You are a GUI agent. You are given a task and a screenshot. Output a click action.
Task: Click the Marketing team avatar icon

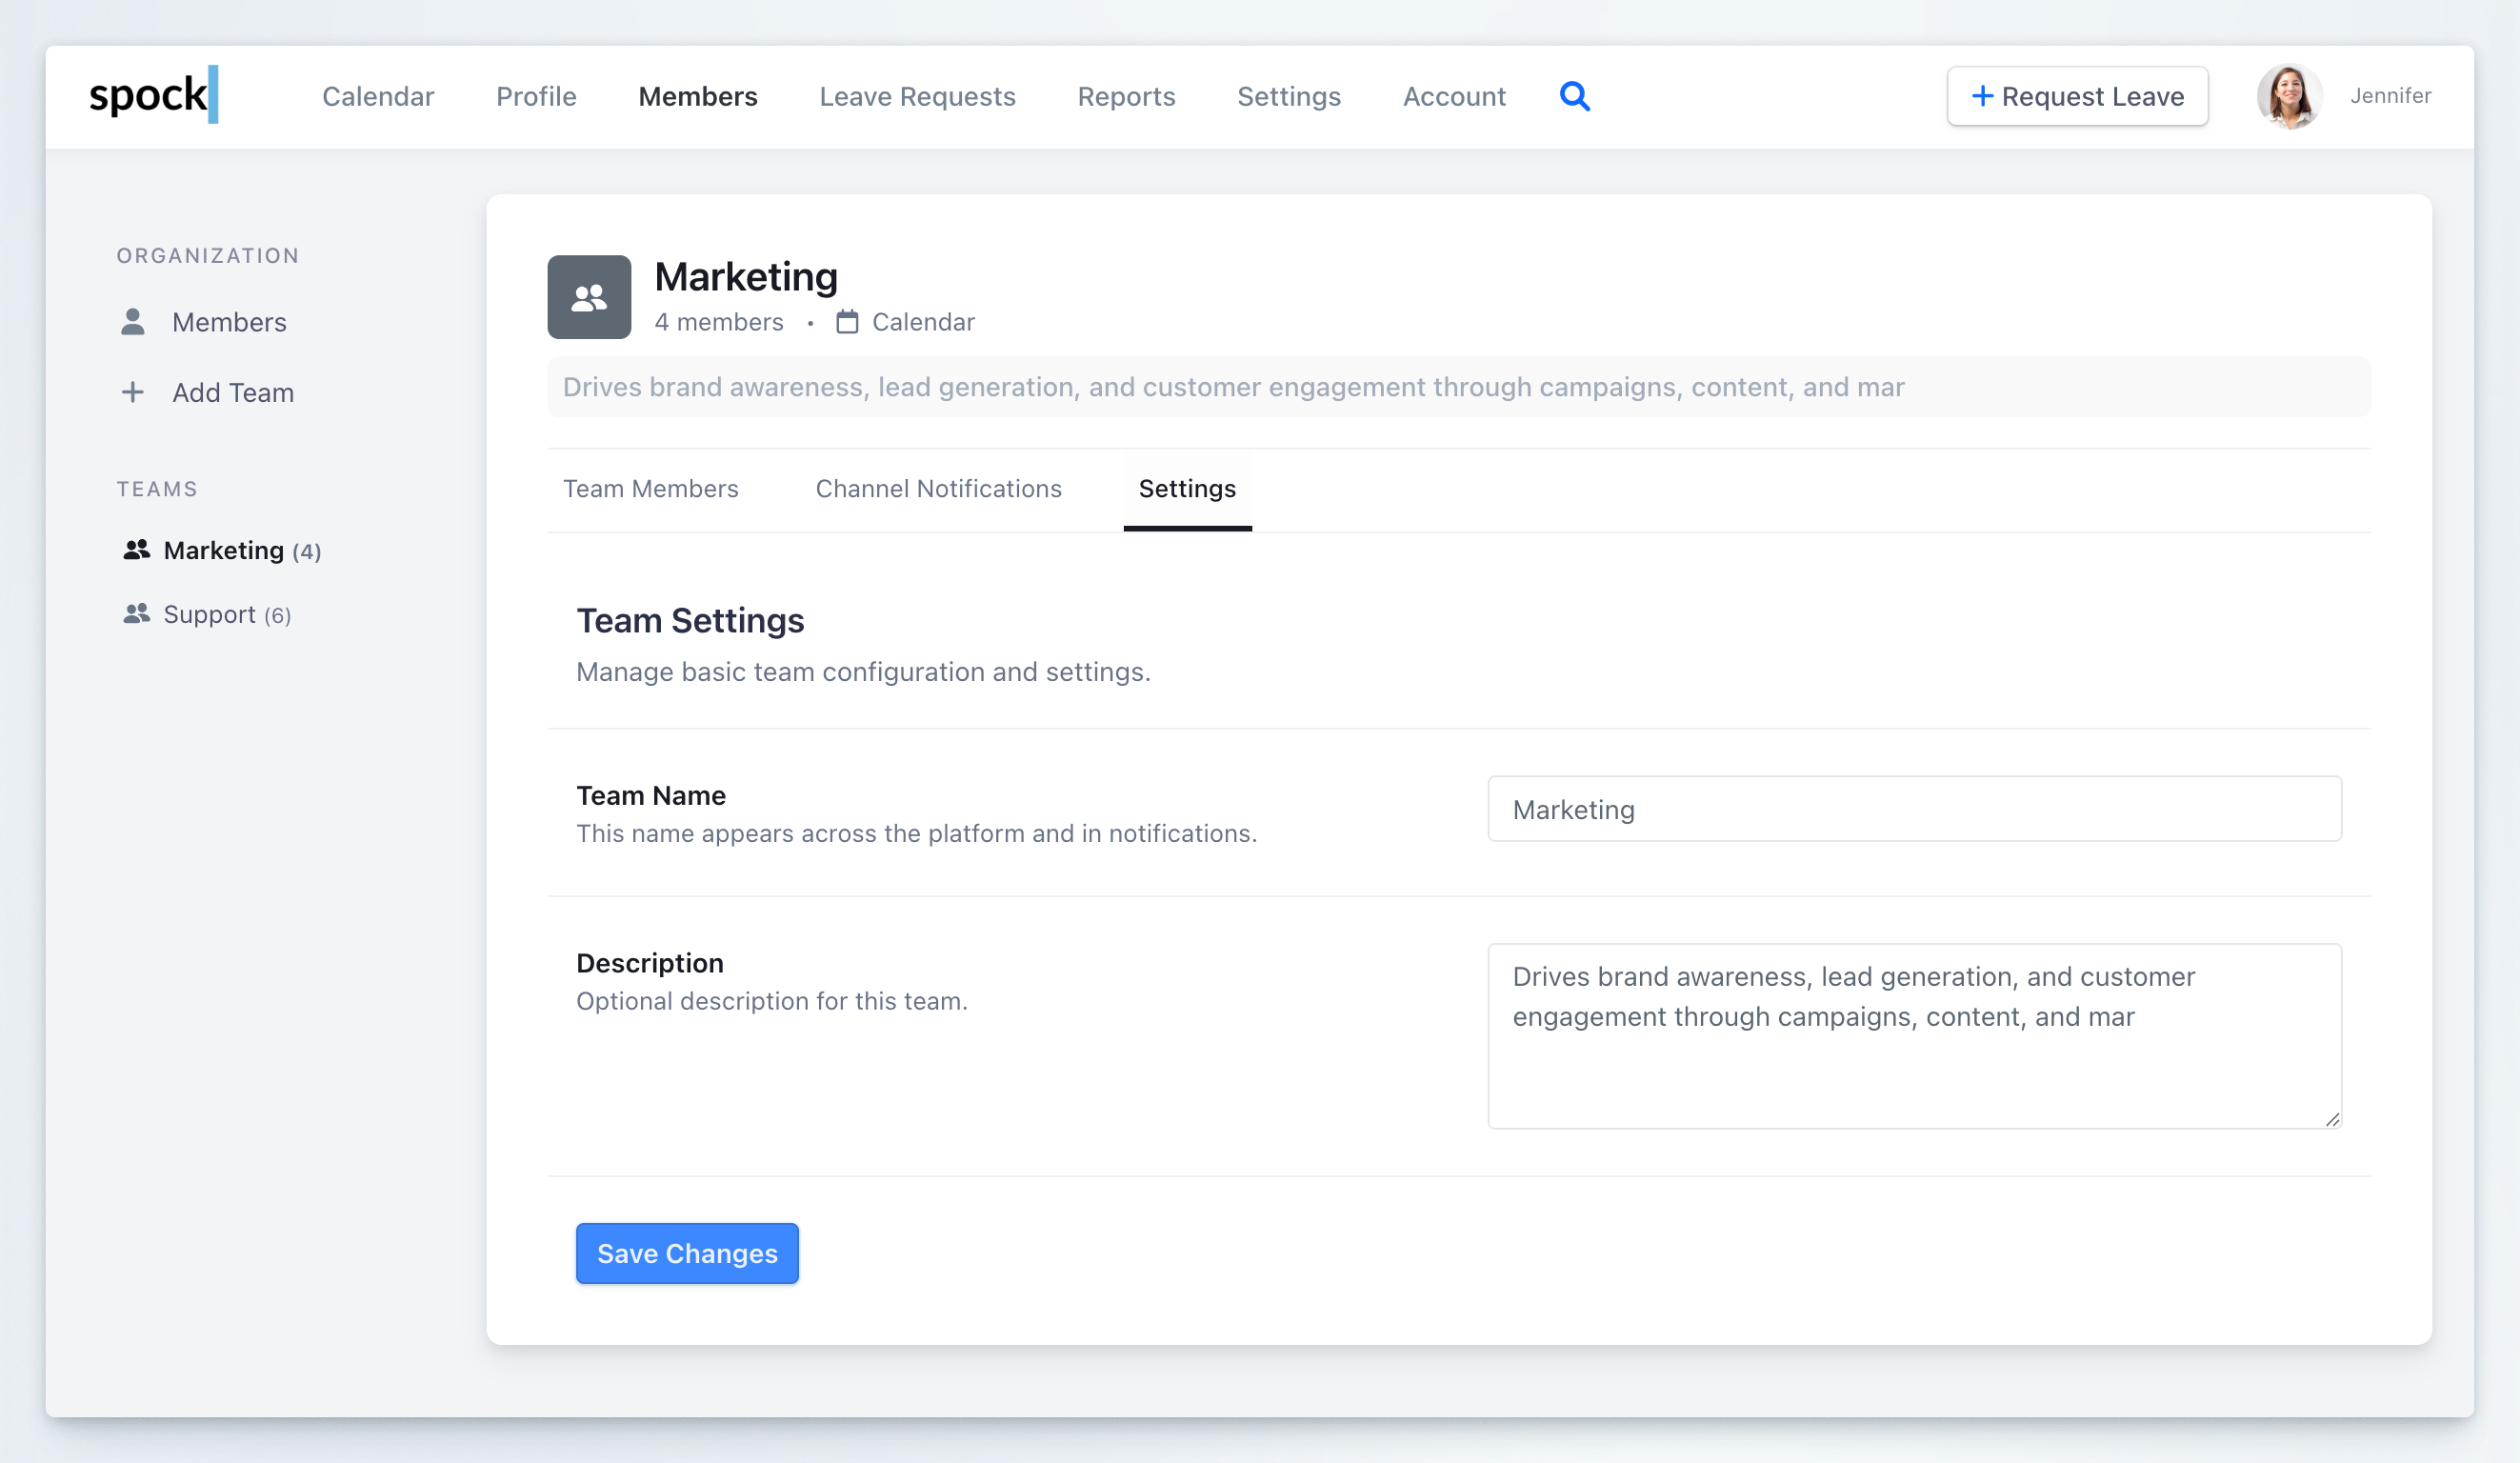coord(589,296)
